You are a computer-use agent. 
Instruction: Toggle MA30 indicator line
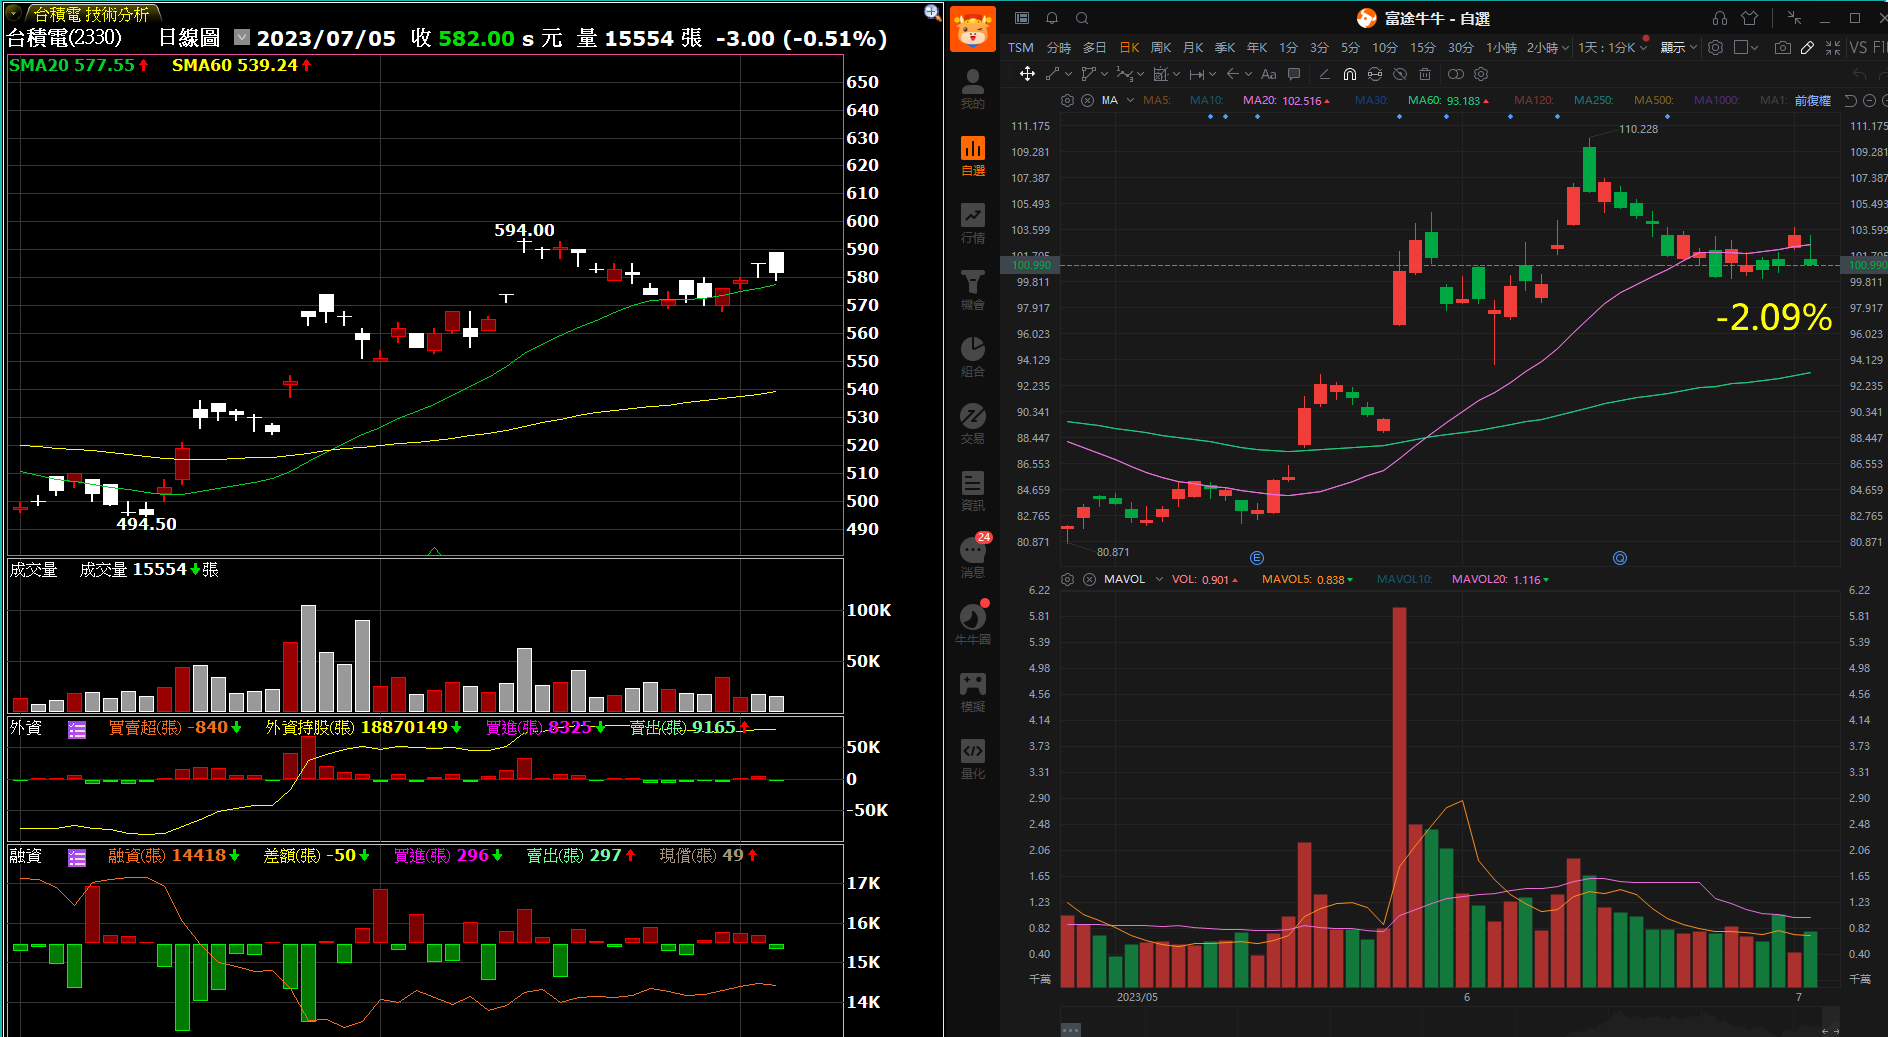(x=1371, y=100)
